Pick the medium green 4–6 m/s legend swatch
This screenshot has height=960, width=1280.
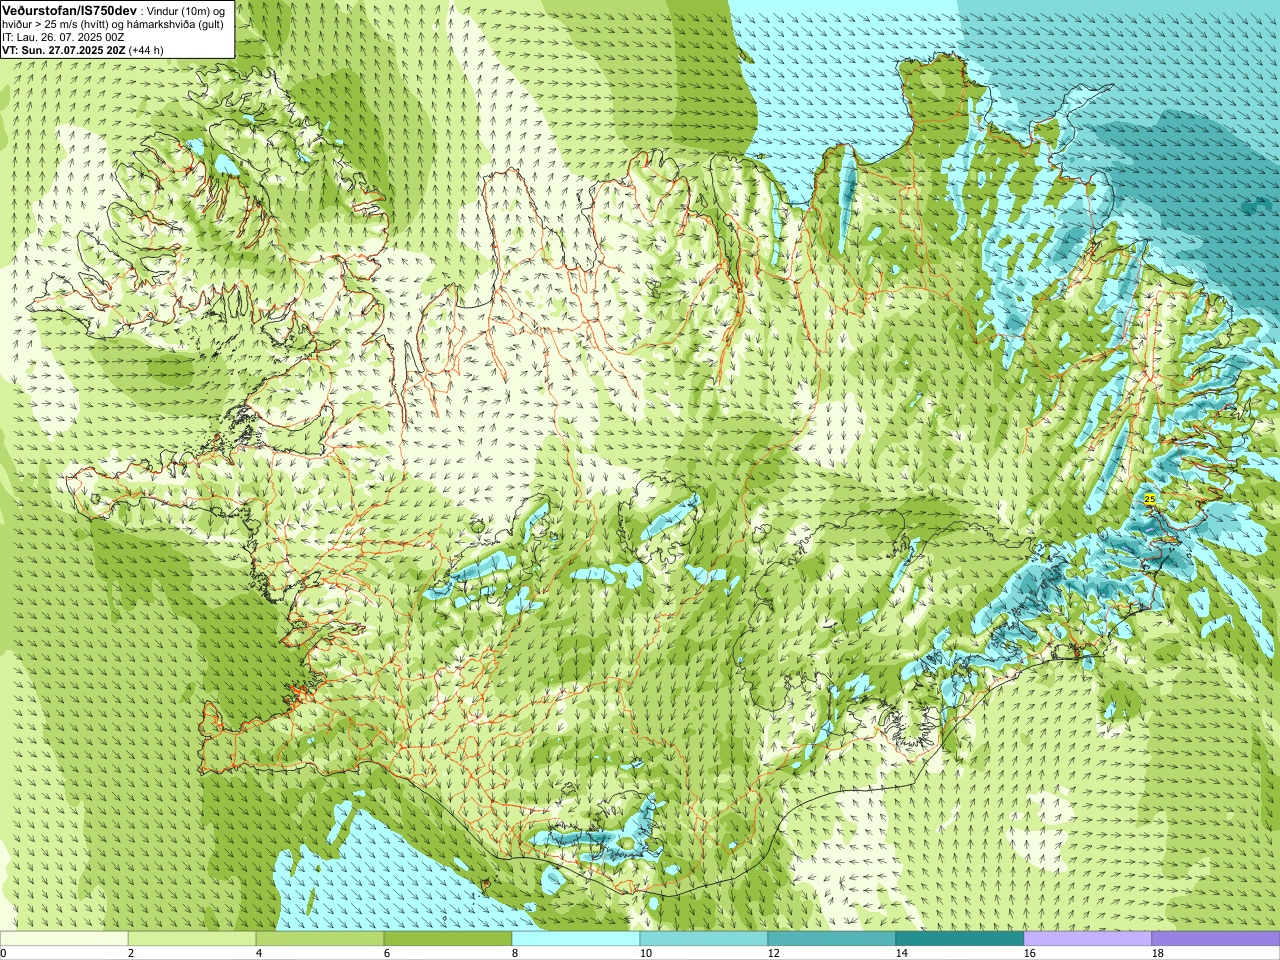click(320, 939)
